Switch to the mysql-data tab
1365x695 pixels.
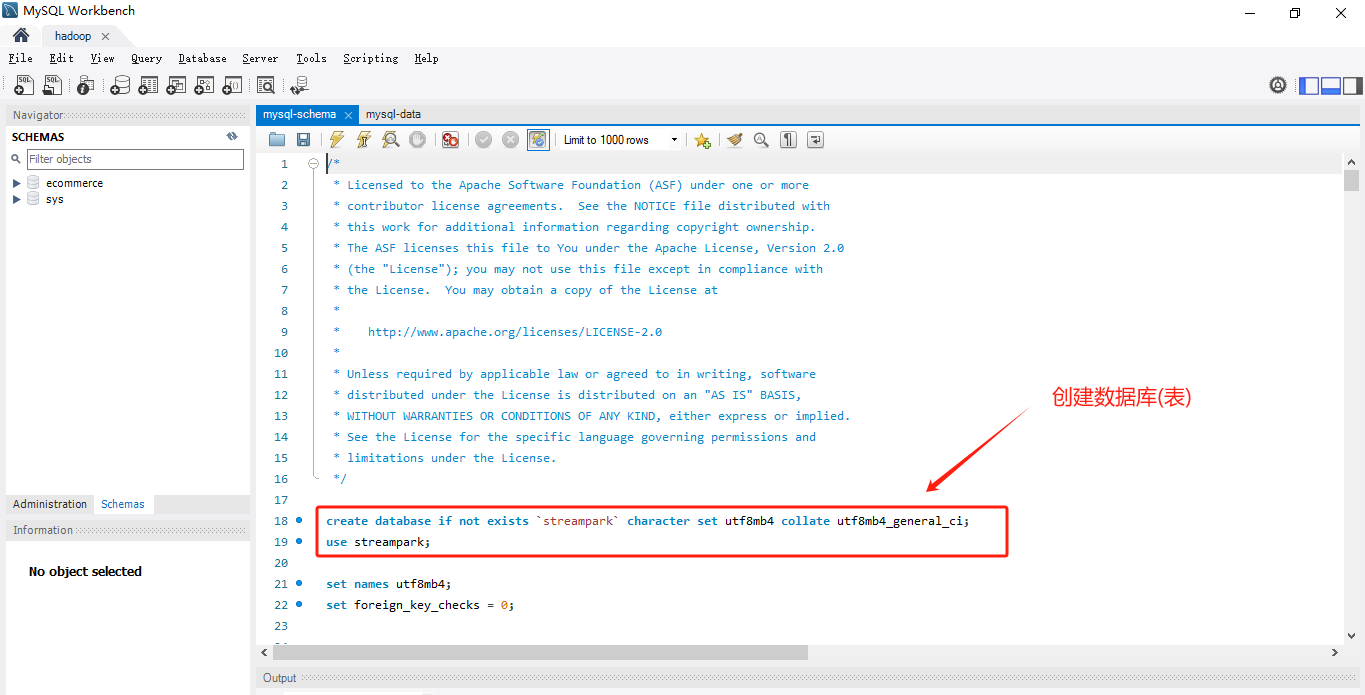tap(393, 114)
